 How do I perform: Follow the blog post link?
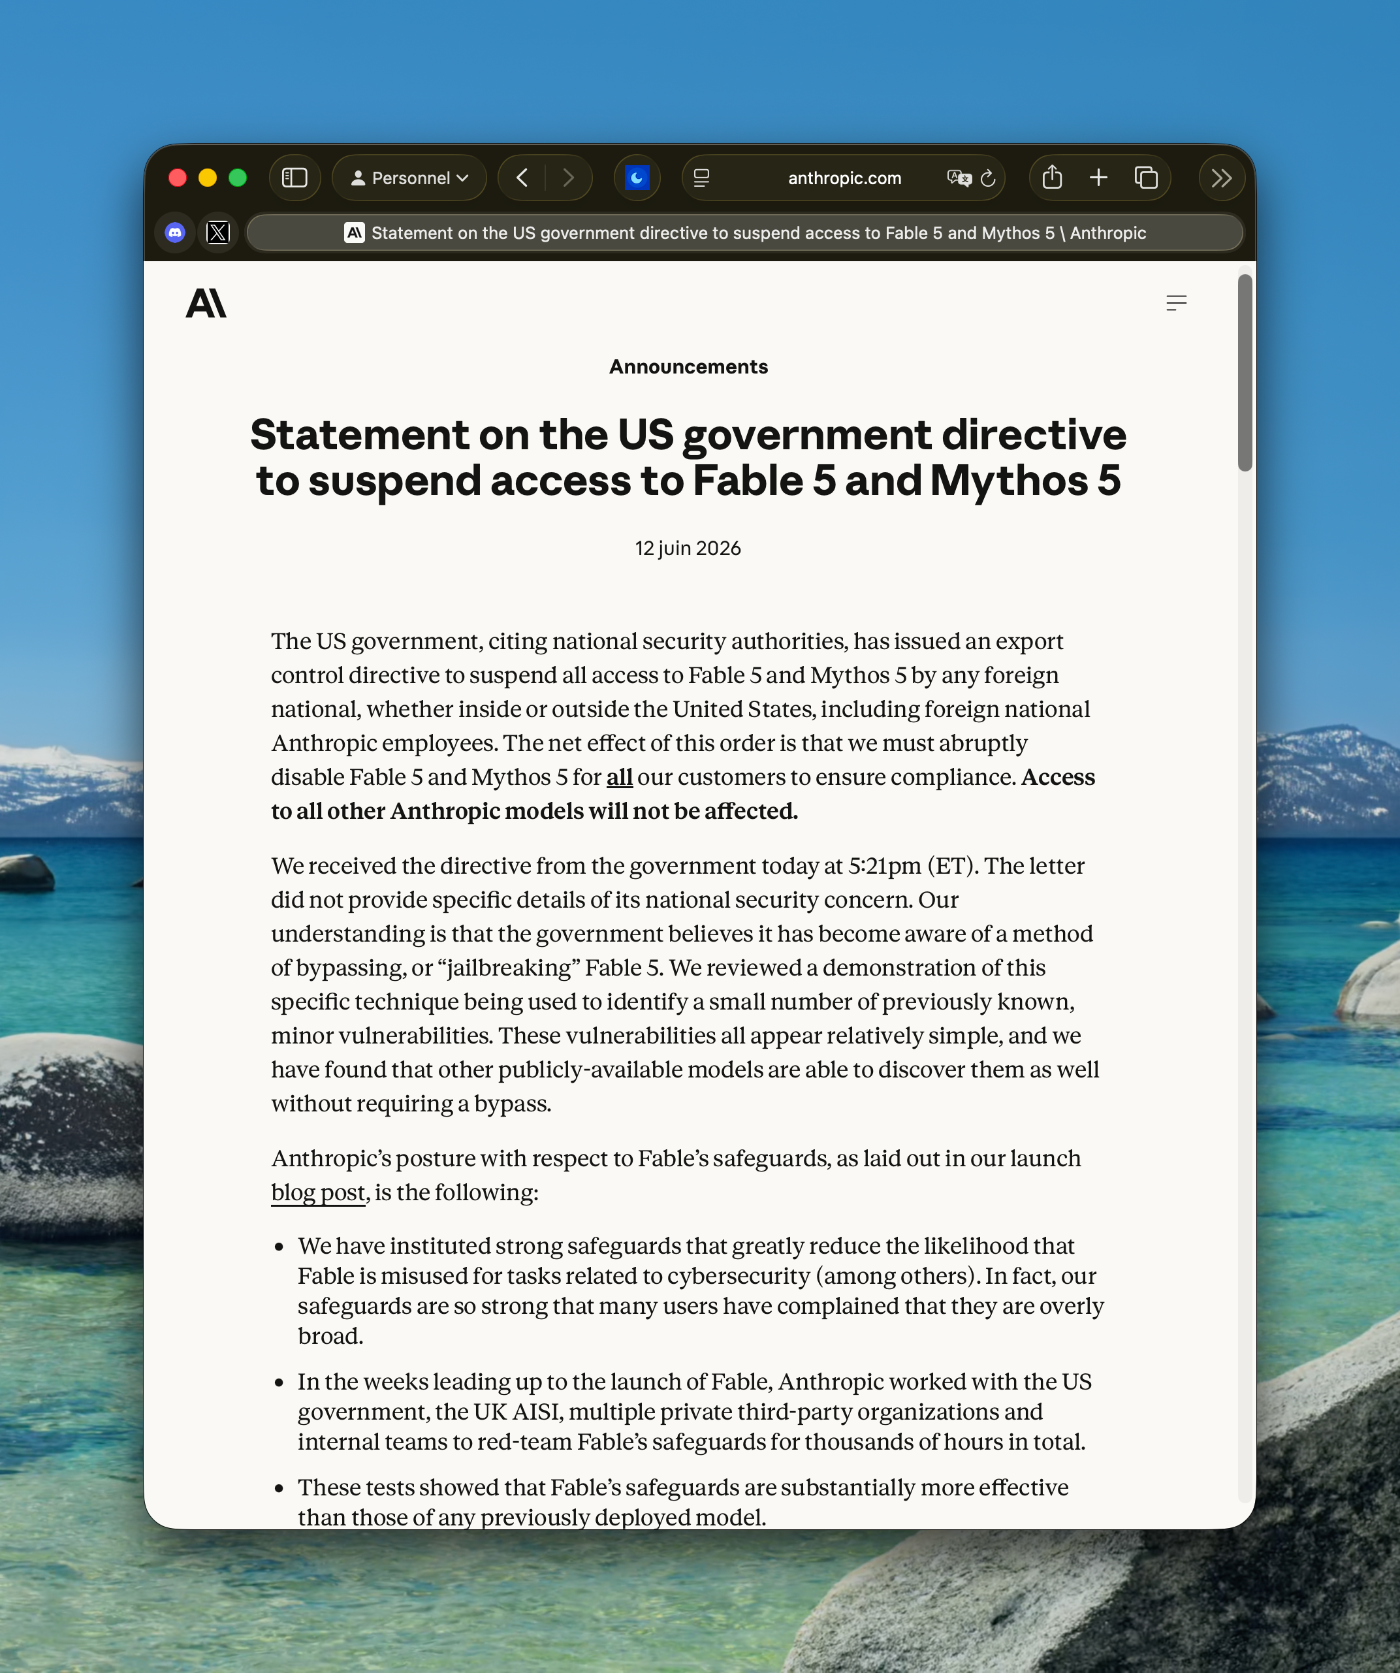[x=318, y=1193]
